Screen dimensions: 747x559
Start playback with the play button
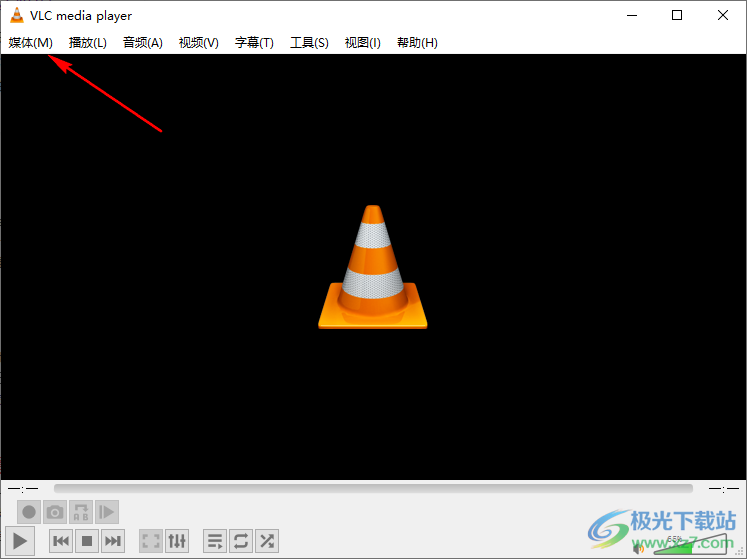pos(20,541)
